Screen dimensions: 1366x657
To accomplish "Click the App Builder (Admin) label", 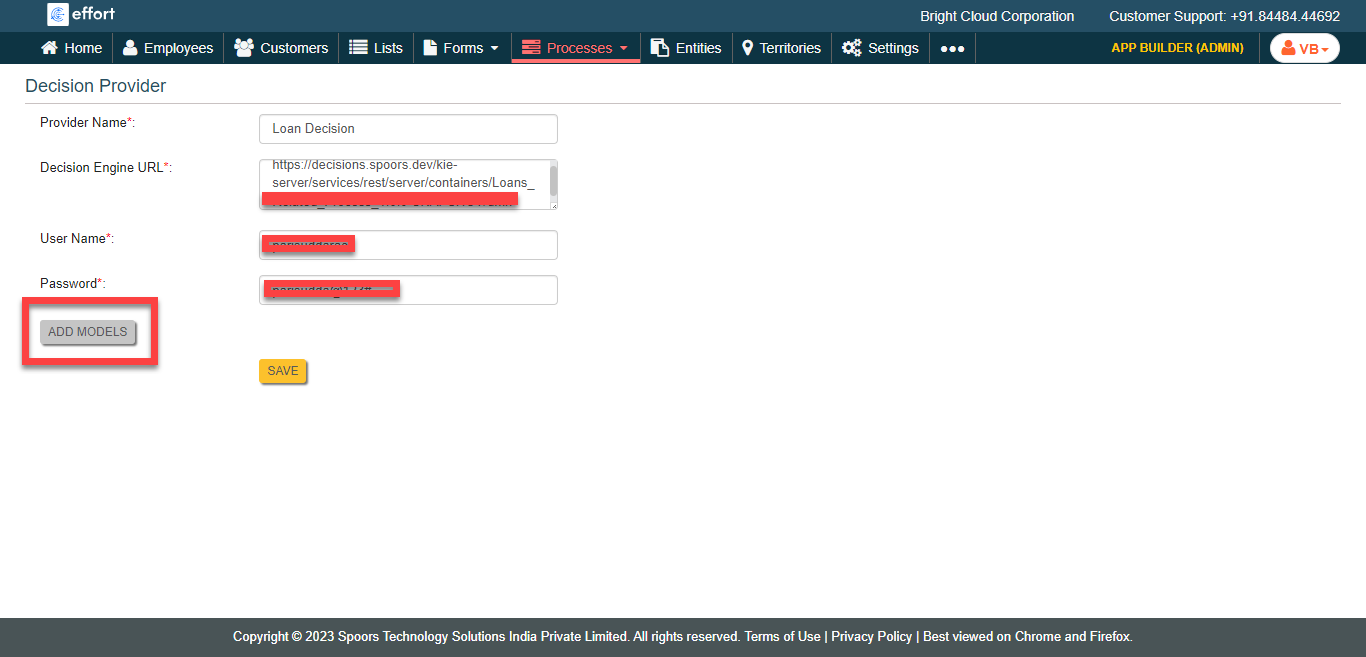I will pos(1177,48).
